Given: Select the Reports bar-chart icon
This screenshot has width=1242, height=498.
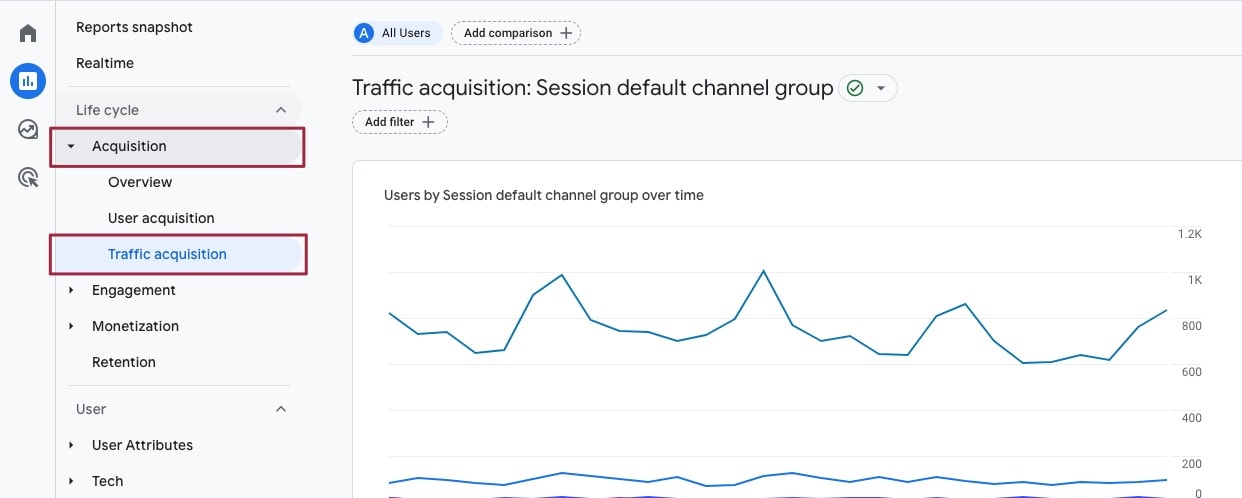Looking at the screenshot, I should 28,81.
